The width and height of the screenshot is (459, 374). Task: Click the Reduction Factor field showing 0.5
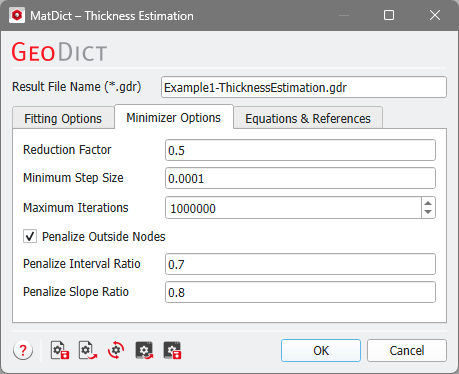point(300,150)
